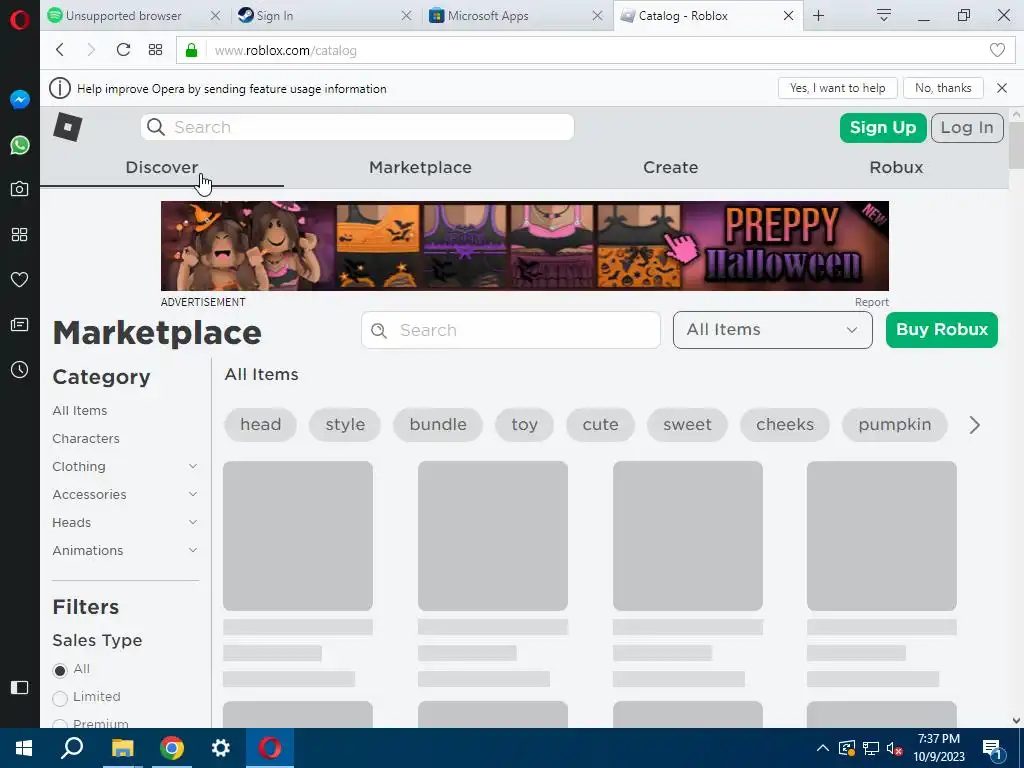Viewport: 1024px width, 768px height.
Task: Open the All Items dropdown
Action: (x=773, y=330)
